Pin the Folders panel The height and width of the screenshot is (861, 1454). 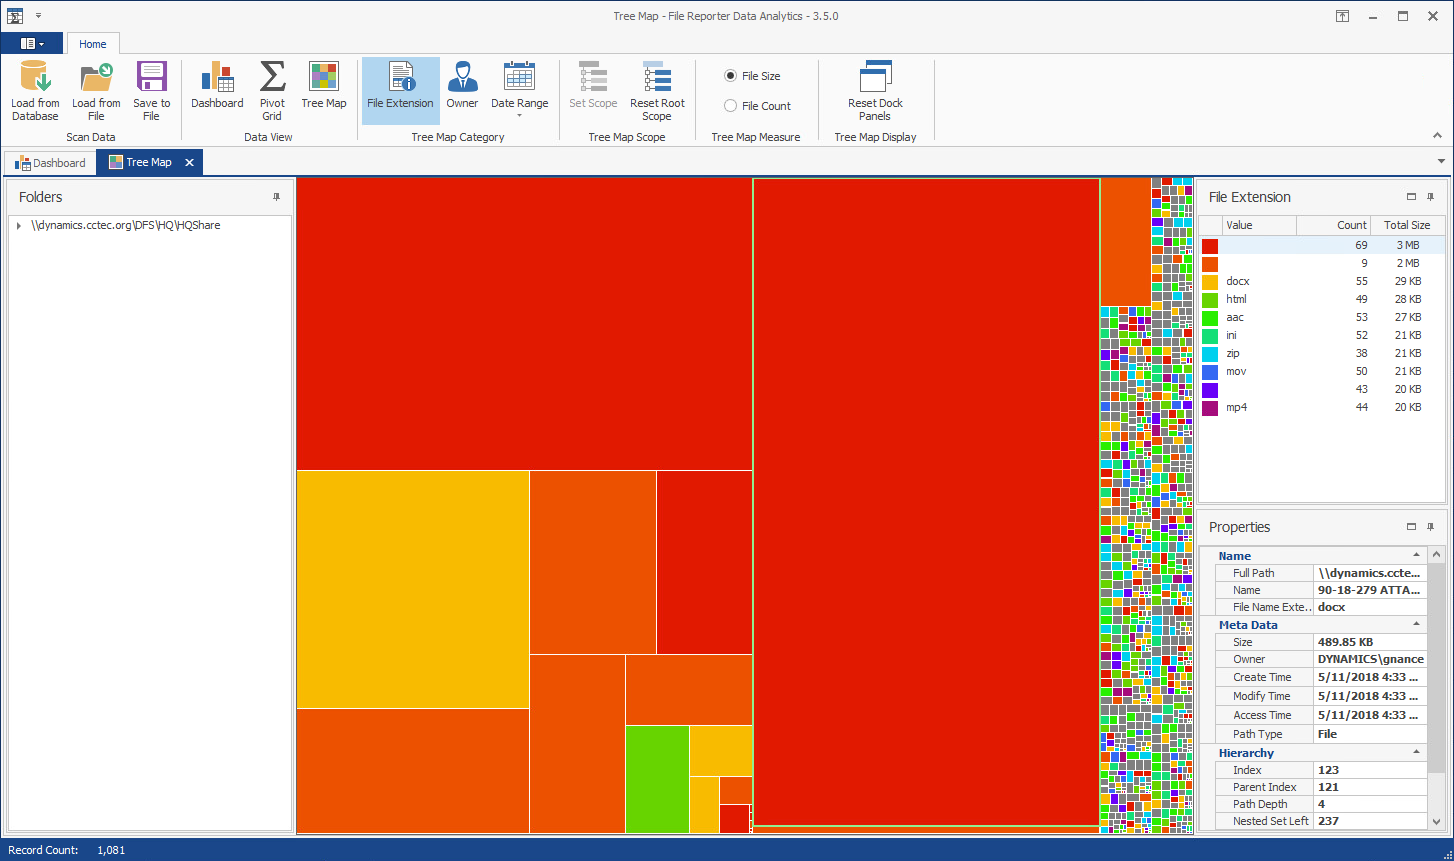(277, 197)
